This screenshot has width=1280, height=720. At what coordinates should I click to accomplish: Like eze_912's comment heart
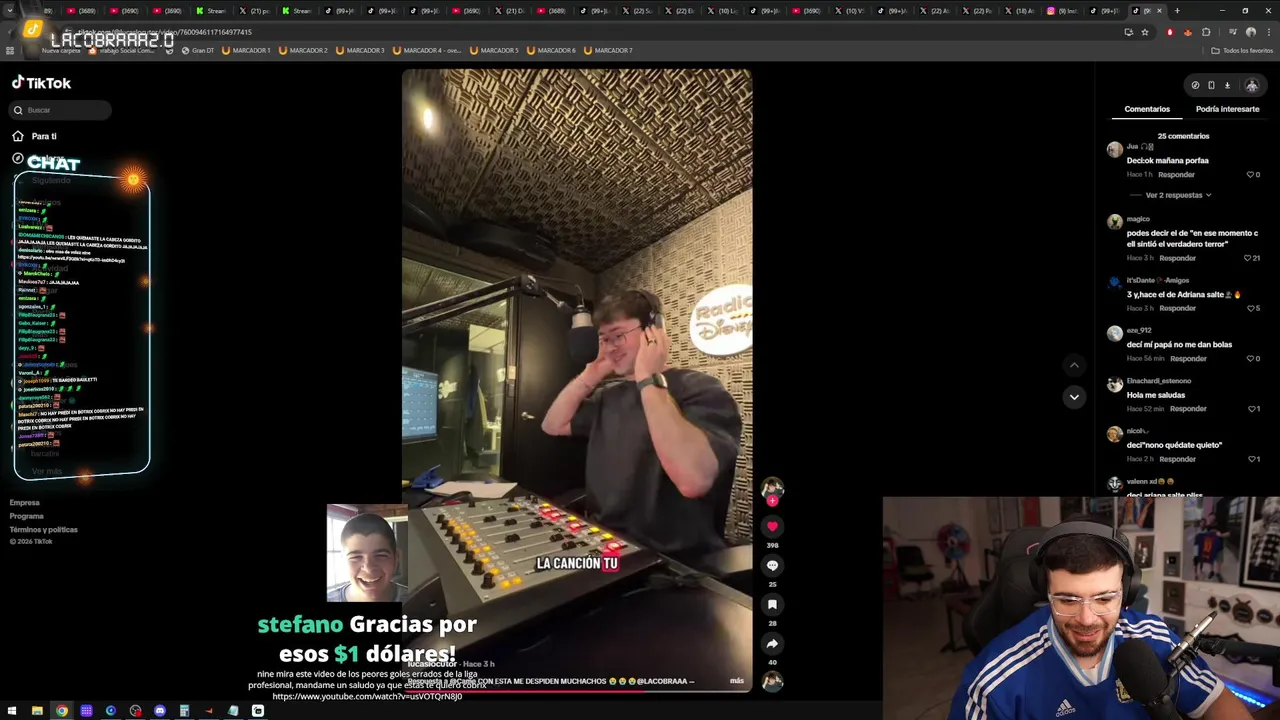(1250, 359)
